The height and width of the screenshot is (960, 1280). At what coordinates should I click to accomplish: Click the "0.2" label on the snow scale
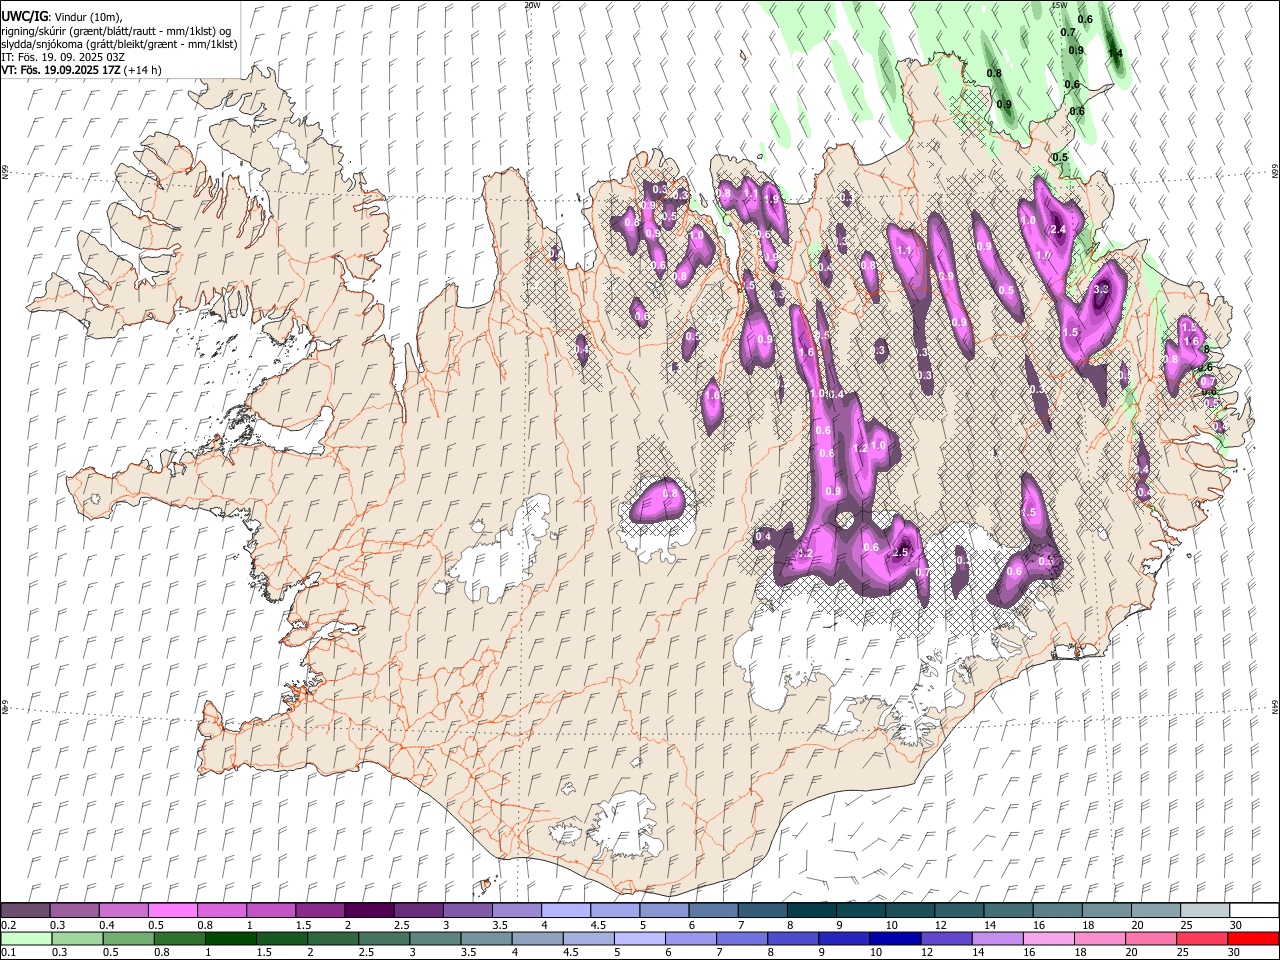point(8,925)
